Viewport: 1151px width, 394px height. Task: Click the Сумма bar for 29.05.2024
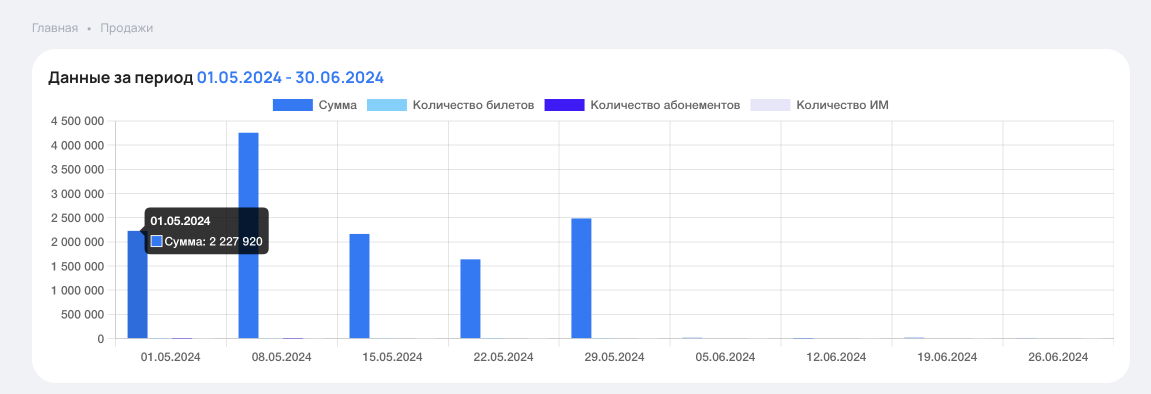[581, 278]
